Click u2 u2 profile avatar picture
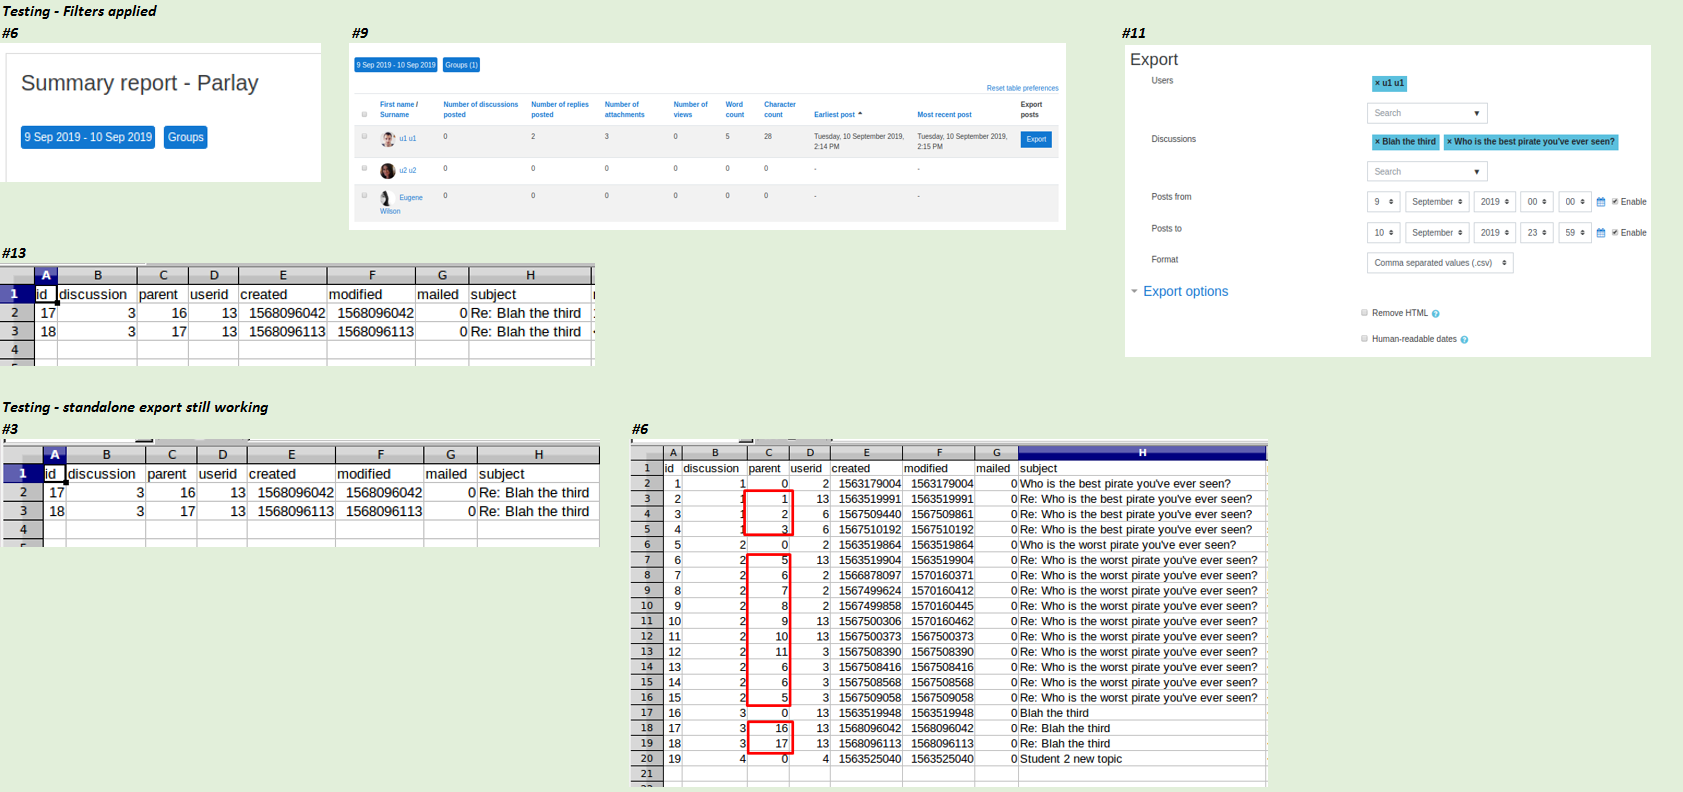The image size is (1683, 792). pos(388,171)
